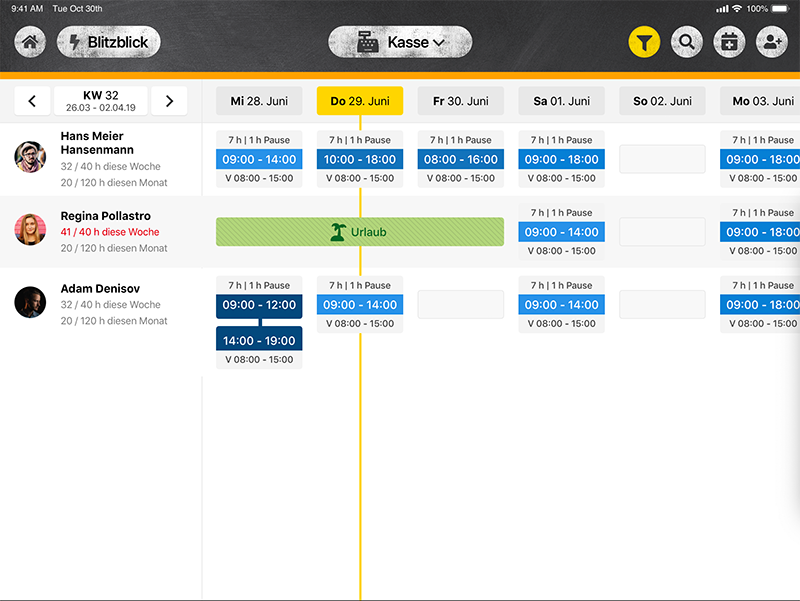Select Hans Meier's 10:00 - 18:00 Thursday shift
The width and height of the screenshot is (800, 601).
[x=360, y=159]
